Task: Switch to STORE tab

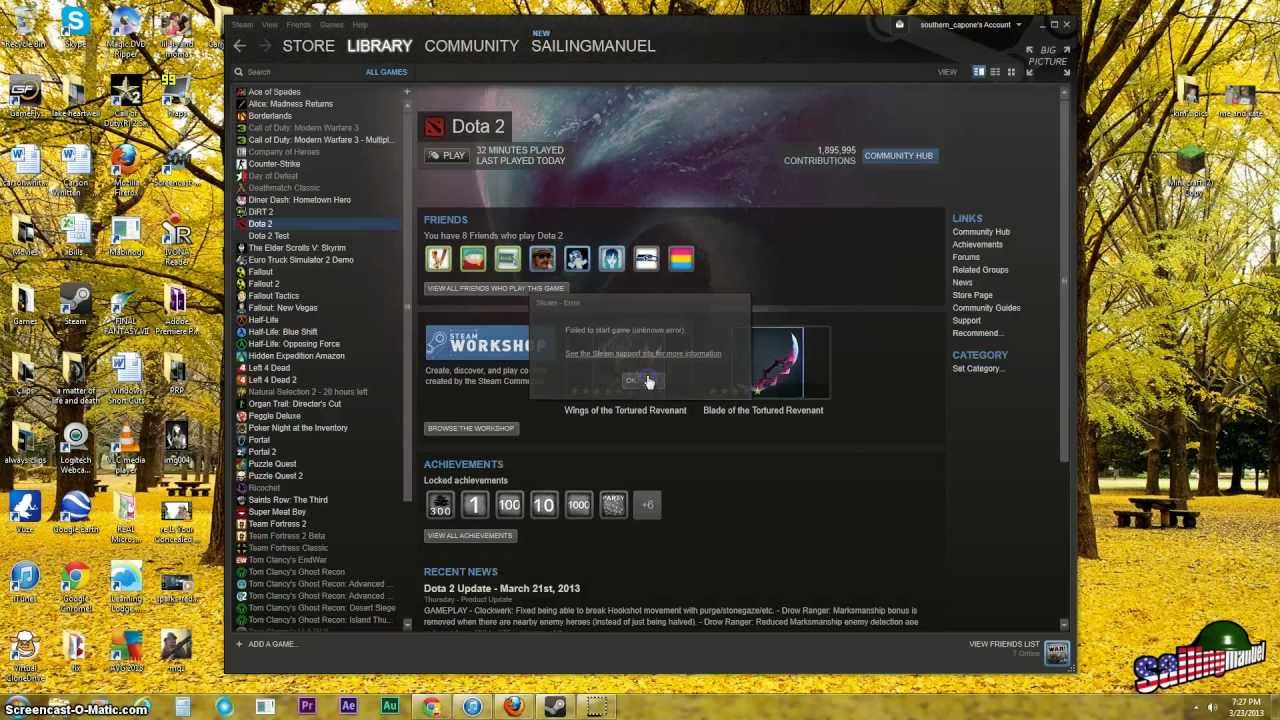Action: click(308, 46)
